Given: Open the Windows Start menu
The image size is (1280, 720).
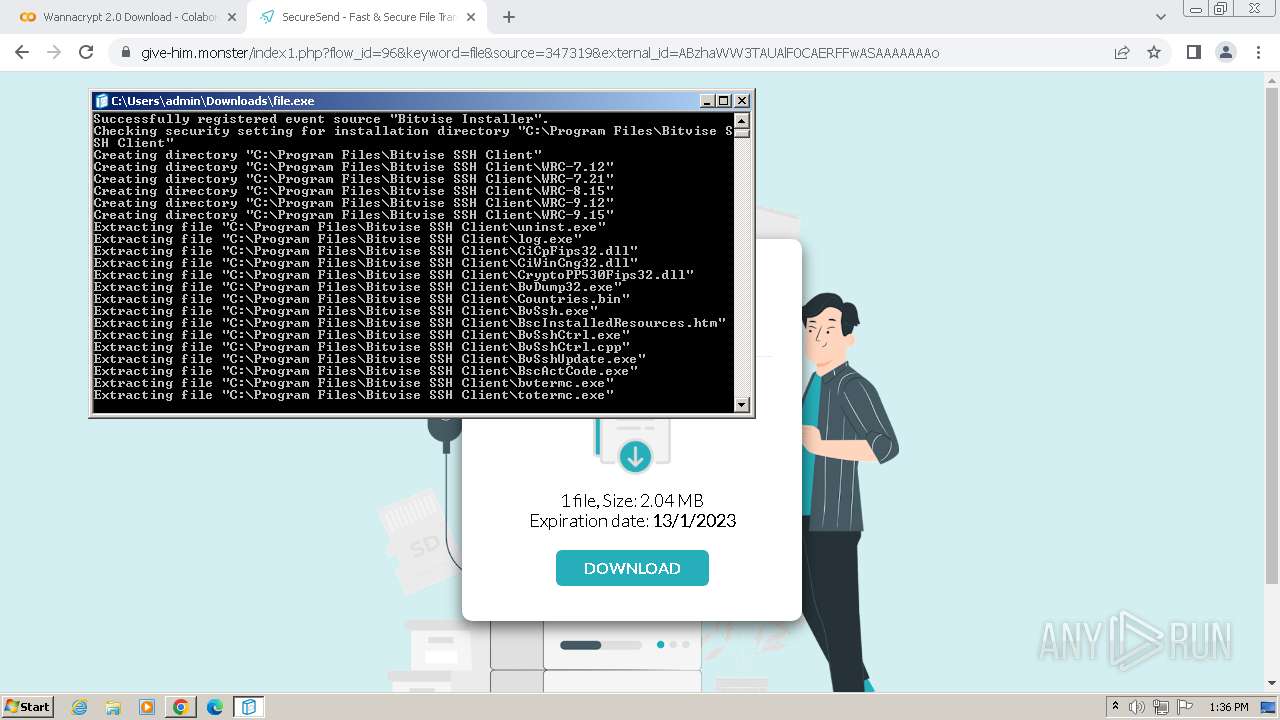Looking at the screenshot, I should click(27, 706).
